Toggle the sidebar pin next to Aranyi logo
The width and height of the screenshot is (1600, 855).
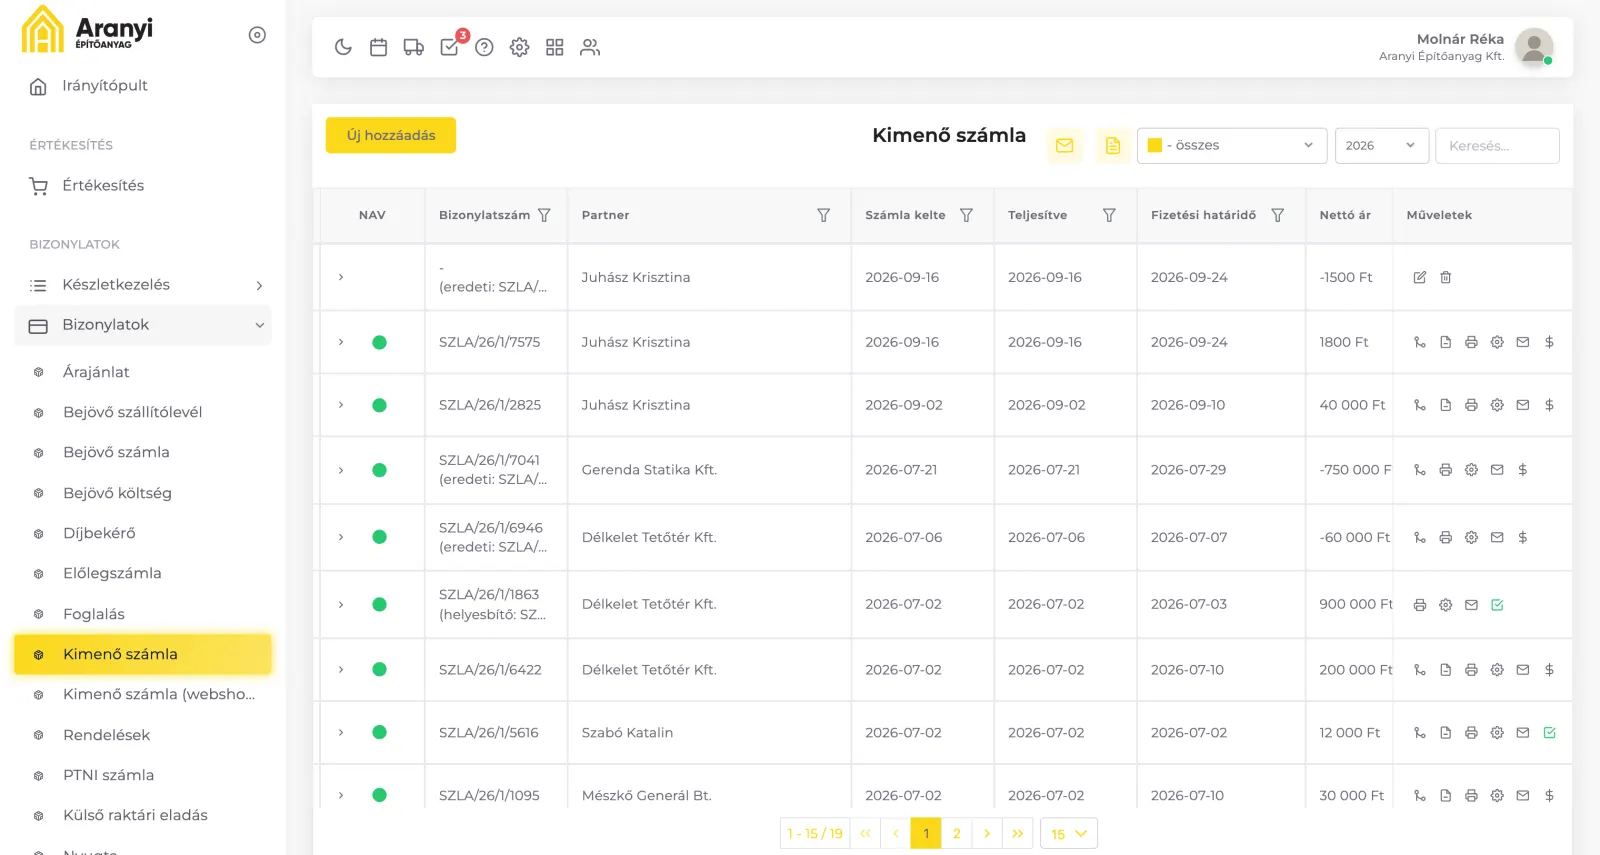click(x=257, y=35)
